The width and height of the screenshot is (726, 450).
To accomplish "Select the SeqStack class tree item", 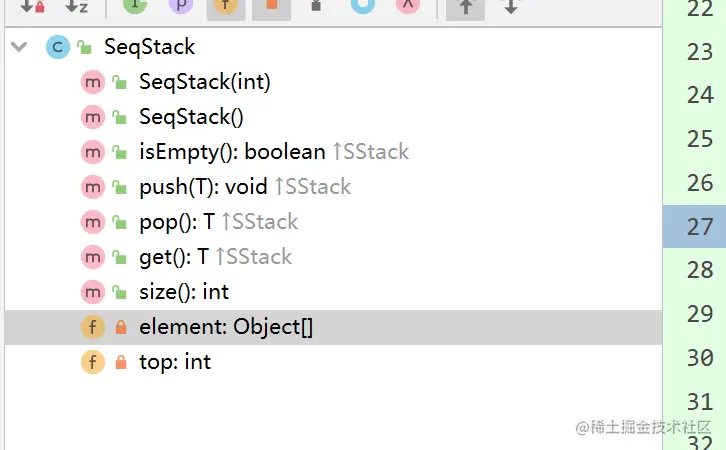I will coord(149,47).
